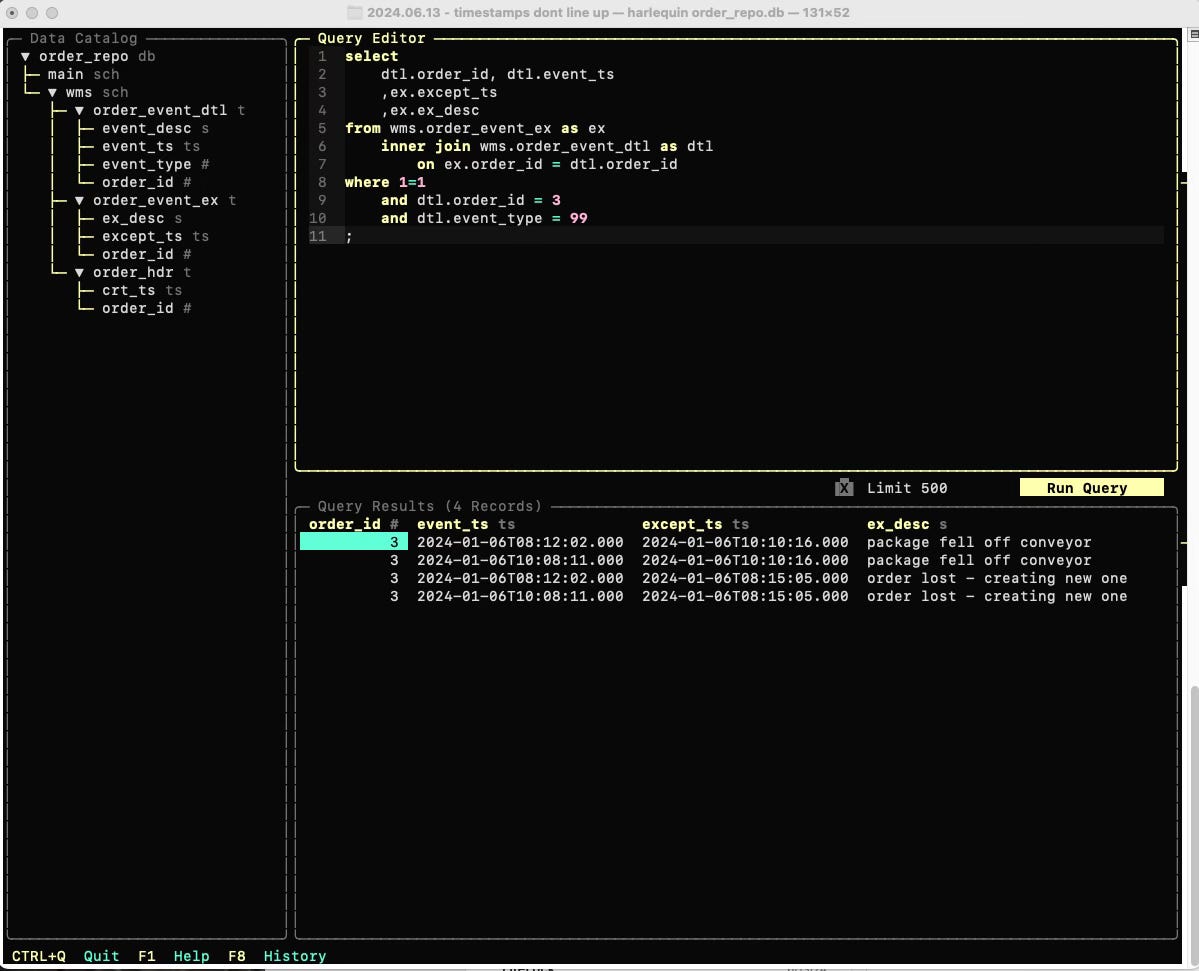Collapse the order_repo database node
This screenshot has height=971, width=1199.
(25, 57)
